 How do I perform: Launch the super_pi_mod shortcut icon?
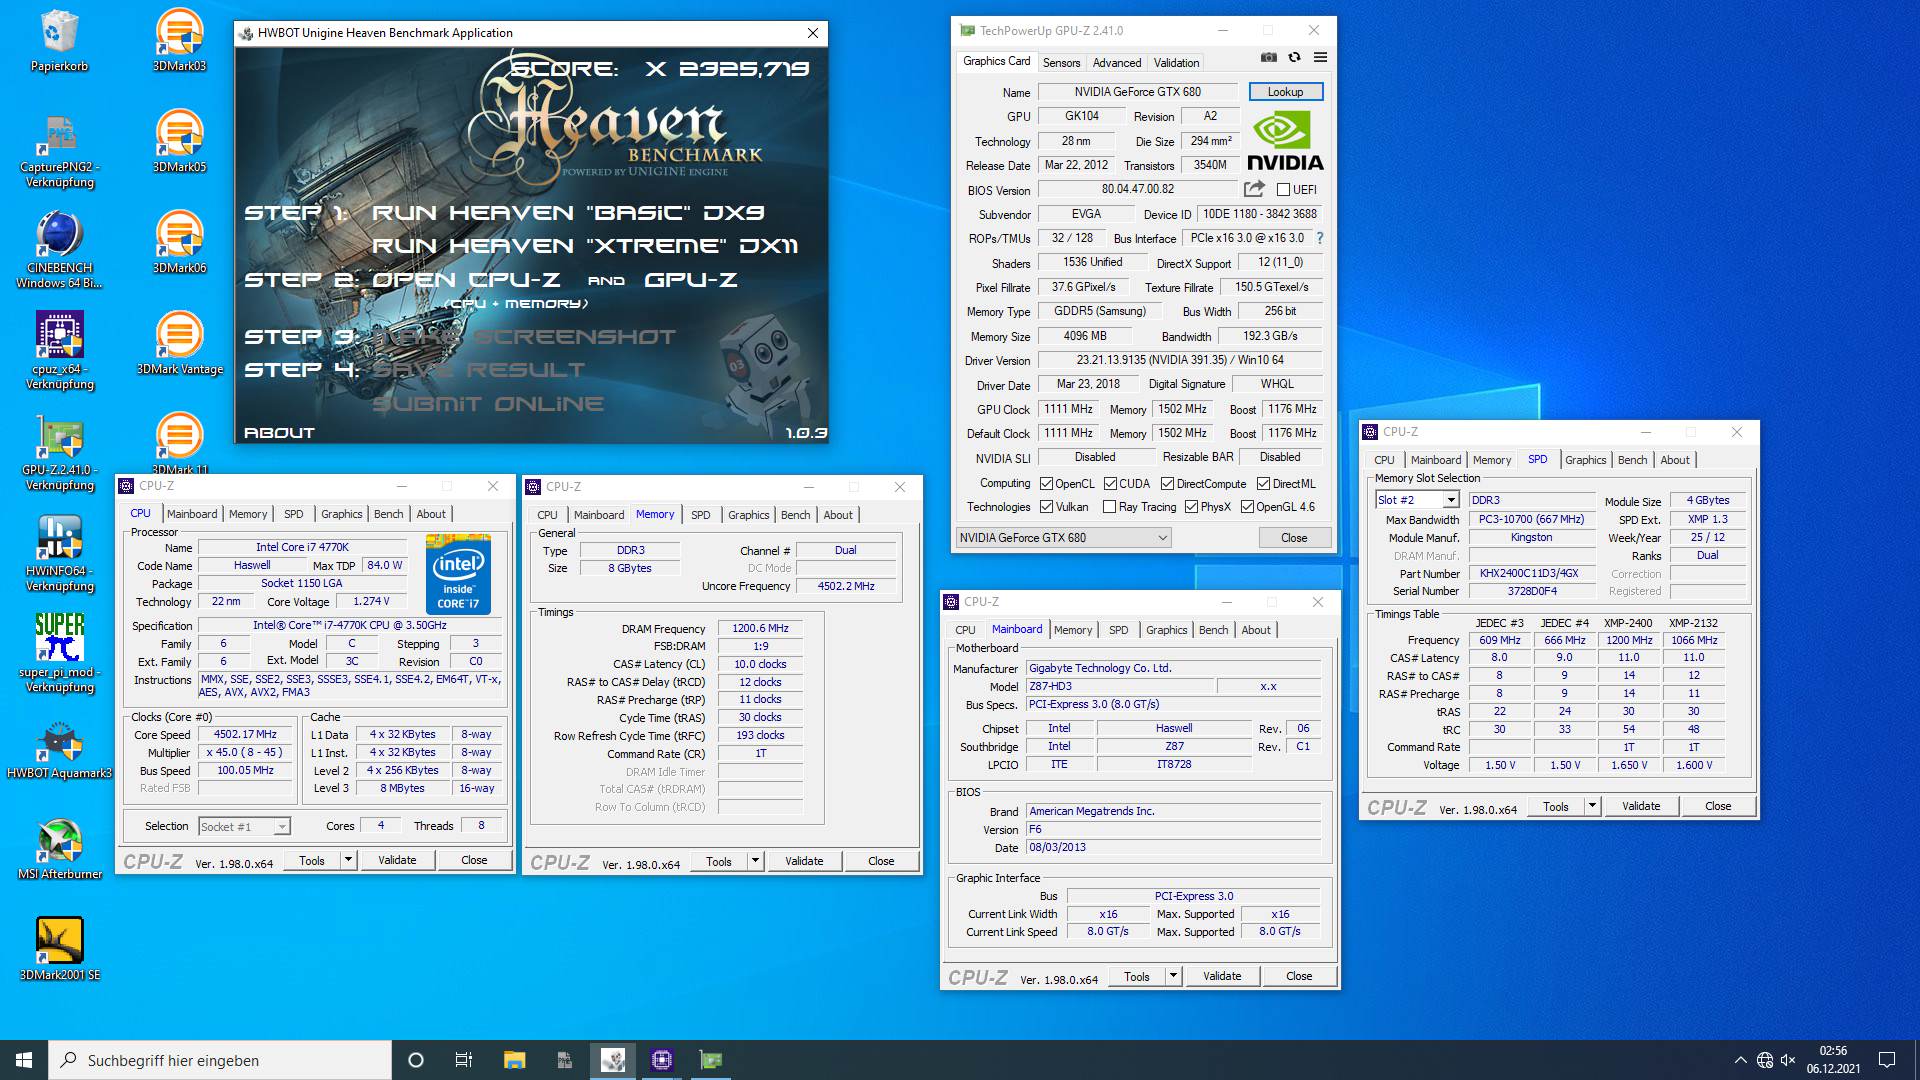59,654
